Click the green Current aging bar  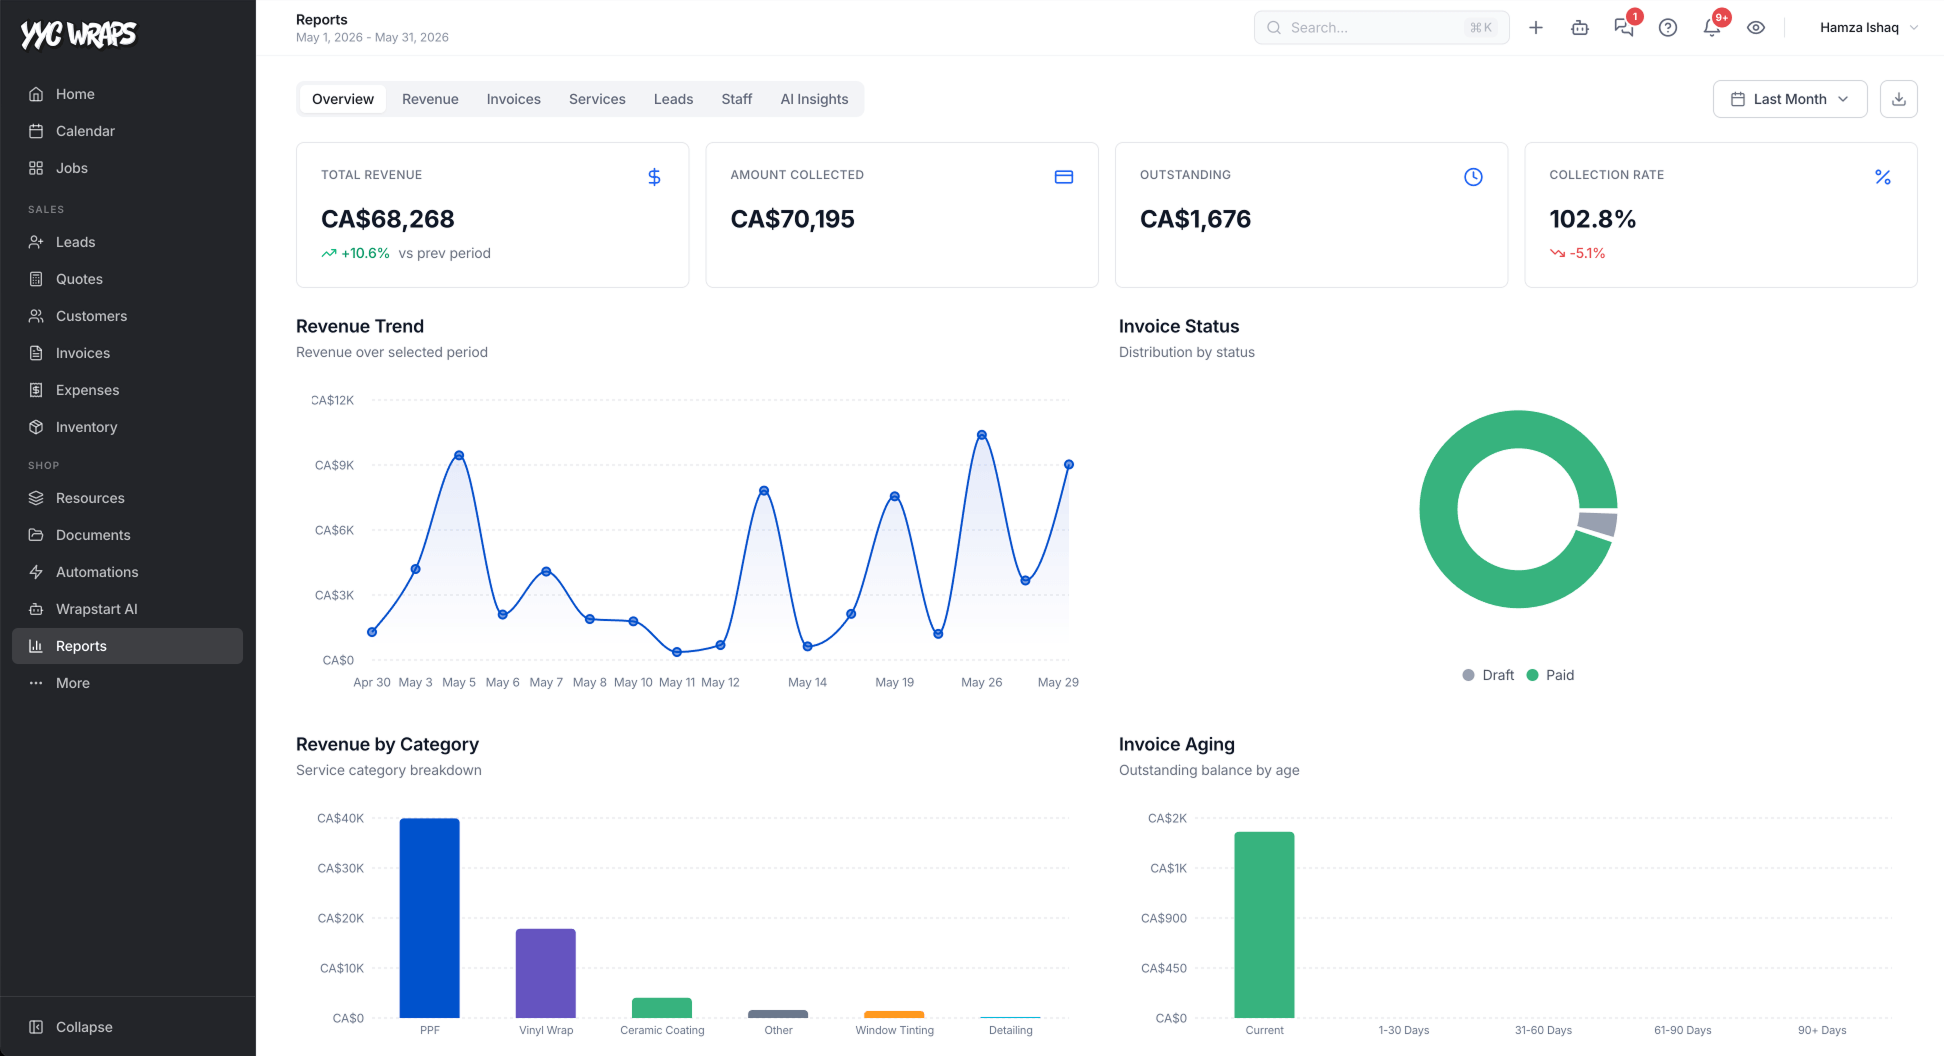pyautogui.click(x=1264, y=925)
